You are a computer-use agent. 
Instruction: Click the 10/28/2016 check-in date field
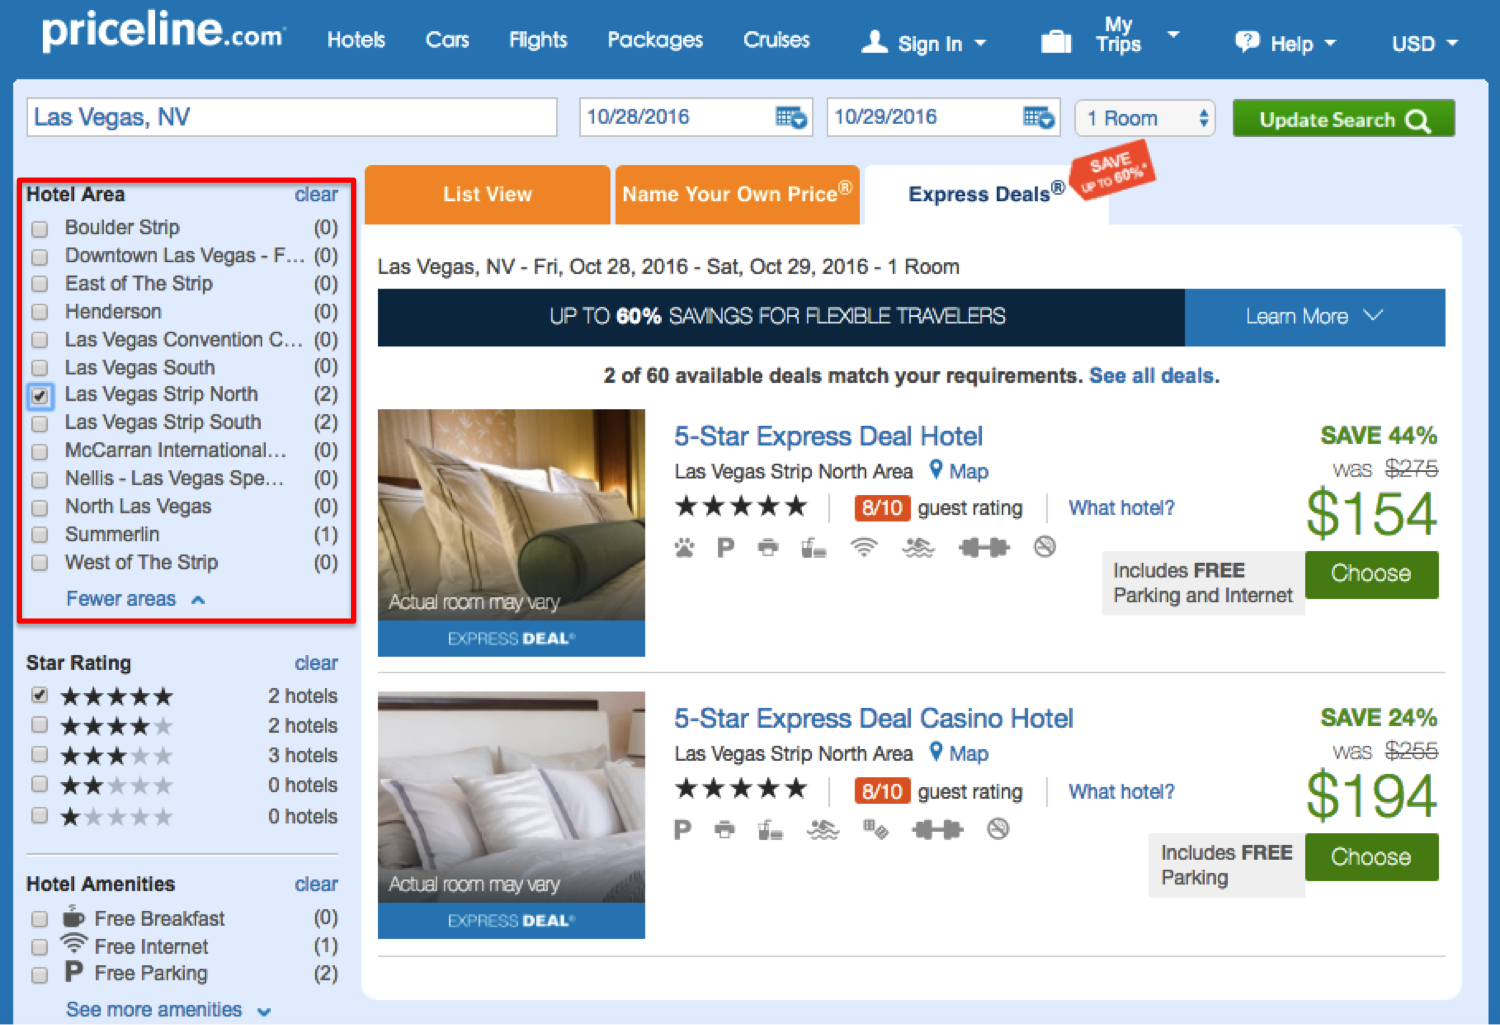(696, 117)
